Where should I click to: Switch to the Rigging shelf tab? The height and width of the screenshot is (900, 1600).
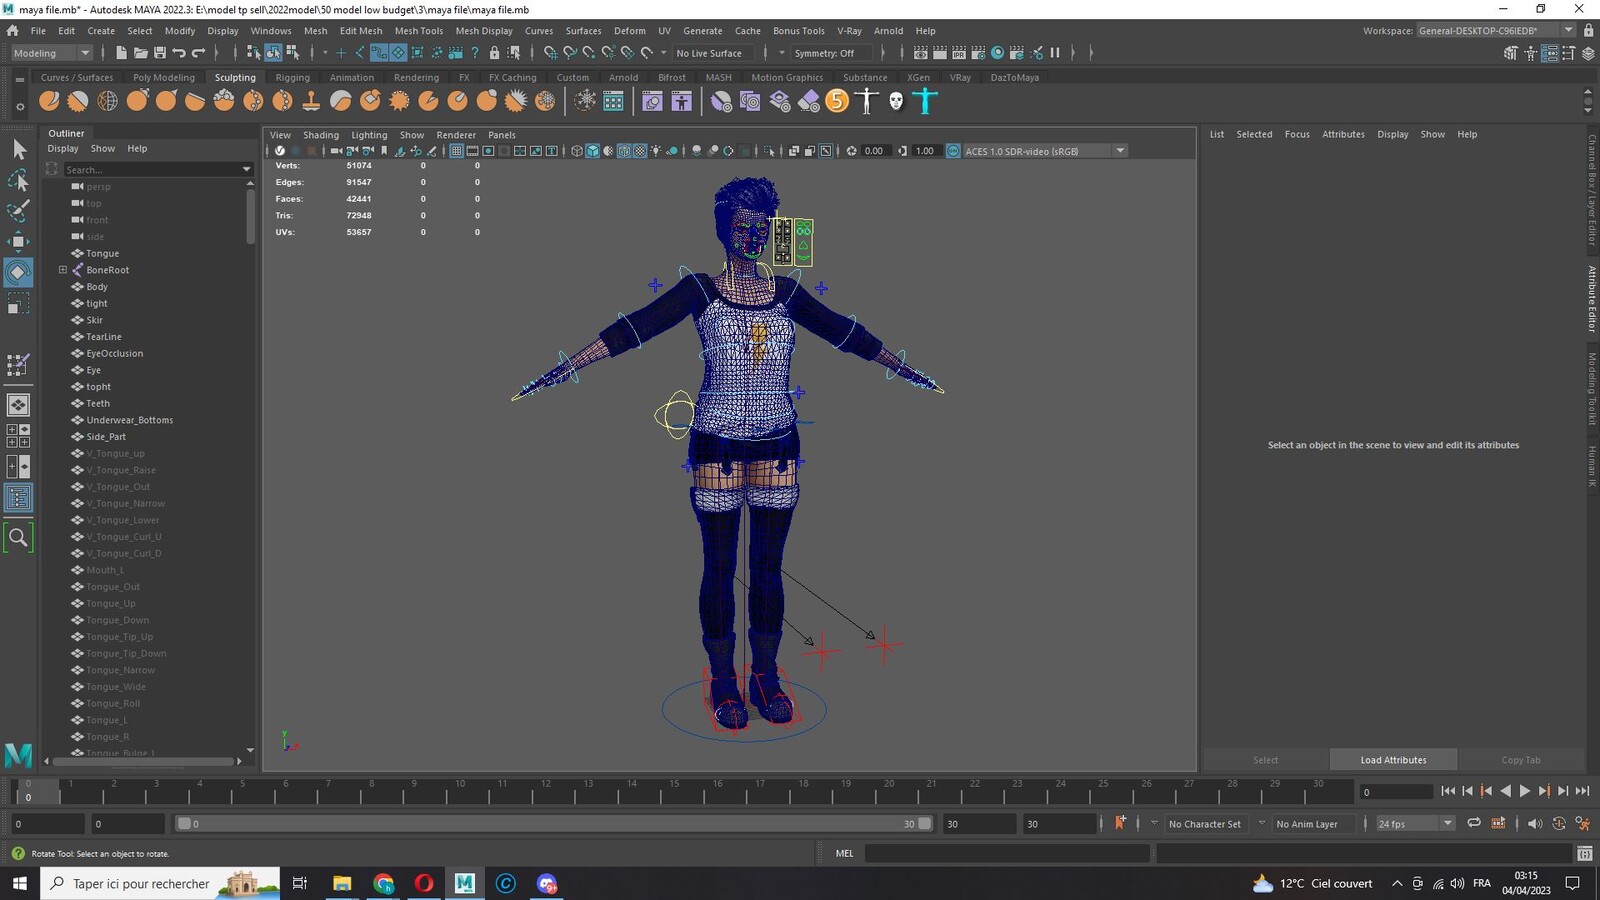click(x=292, y=77)
